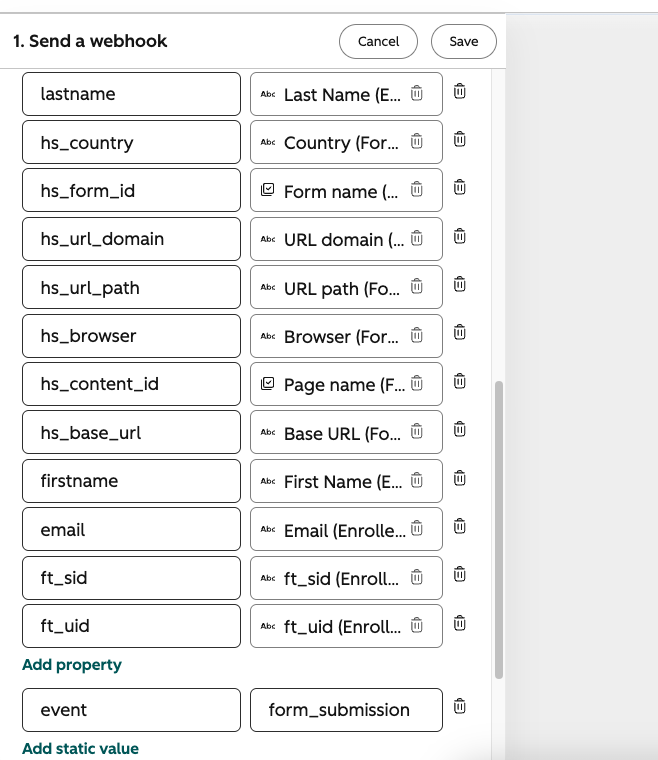Edit the firstname key field
658x760 pixels.
[x=131, y=481]
